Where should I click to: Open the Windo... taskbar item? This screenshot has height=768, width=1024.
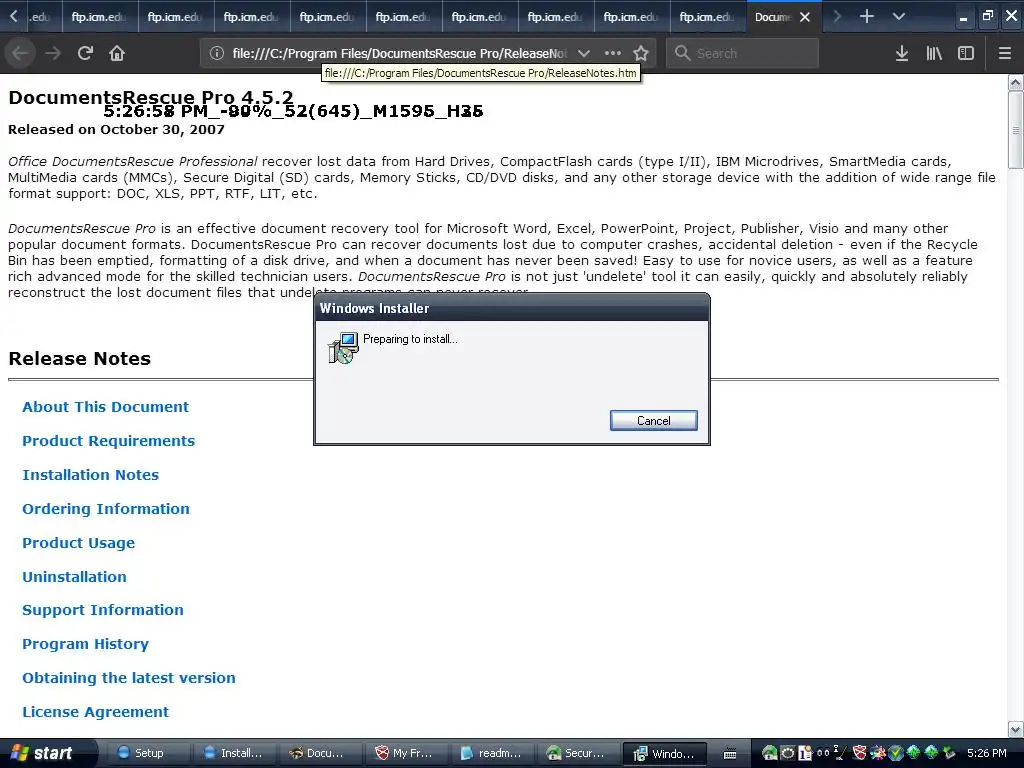[x=665, y=753]
